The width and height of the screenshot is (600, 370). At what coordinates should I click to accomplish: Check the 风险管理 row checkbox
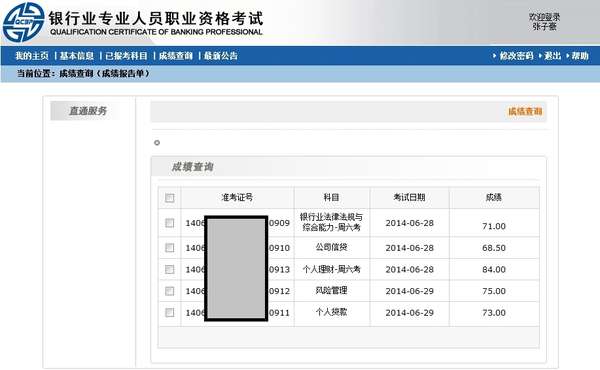[x=170, y=291]
